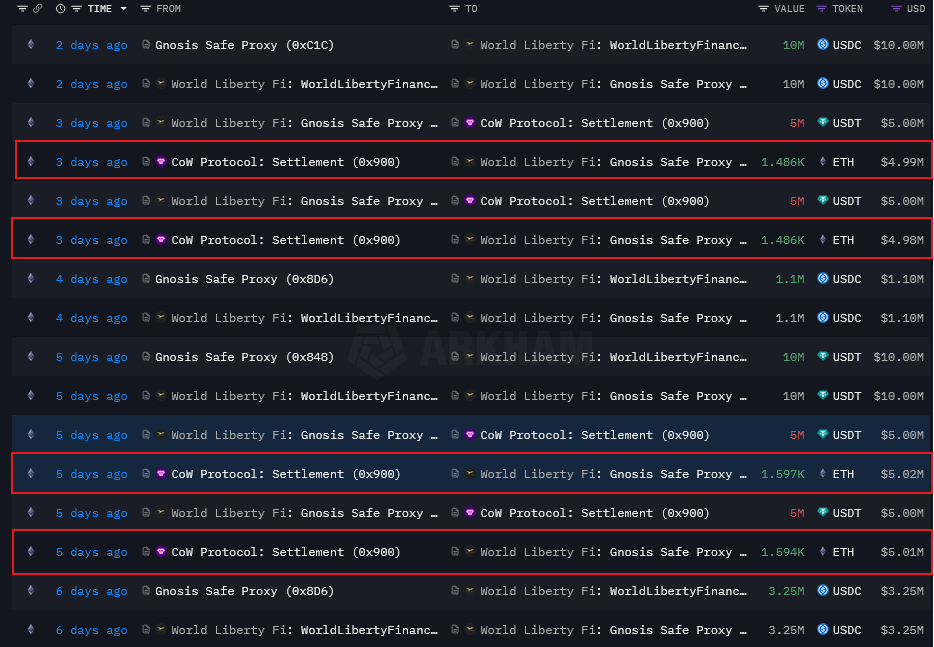Open Gnosis Safe Proxy (0x848) address link
This screenshot has width=934, height=647.
tap(244, 357)
